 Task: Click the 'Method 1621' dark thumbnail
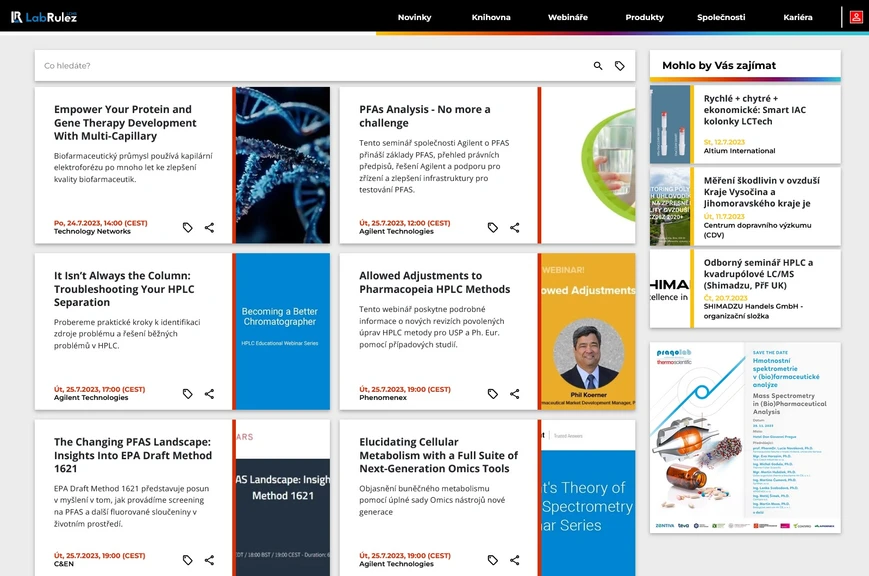[283, 498]
